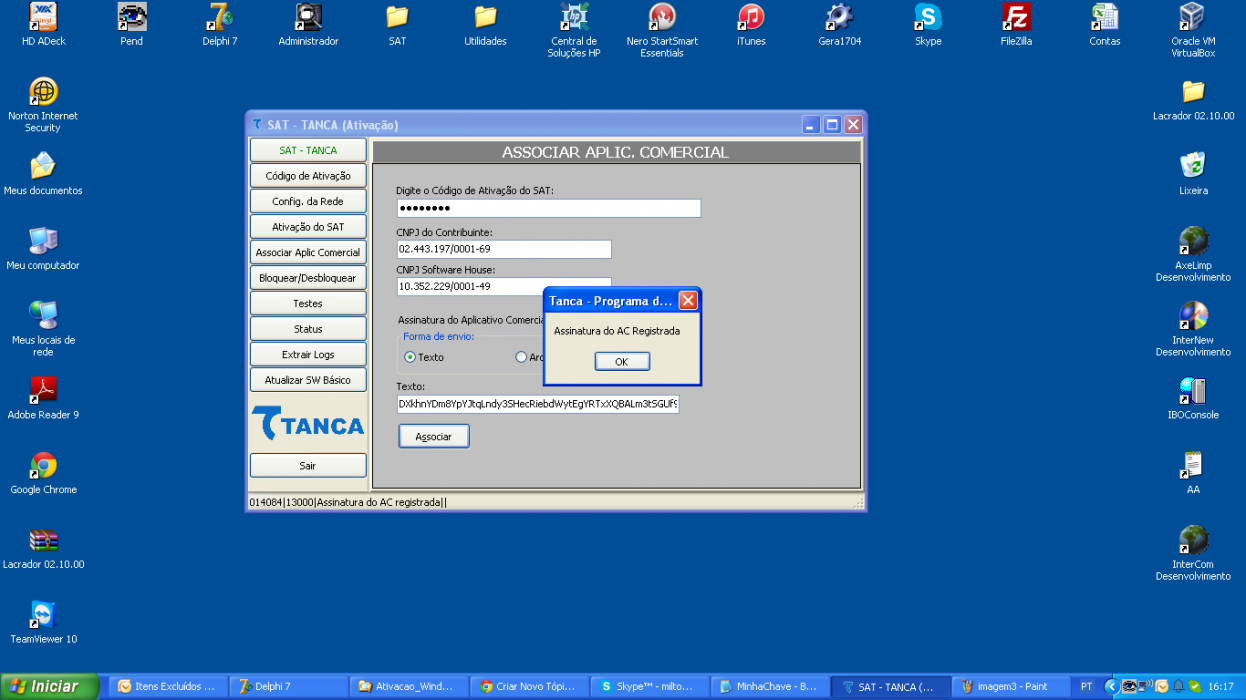
Task: Open IBOConsole desktop icon
Action: click(1193, 390)
